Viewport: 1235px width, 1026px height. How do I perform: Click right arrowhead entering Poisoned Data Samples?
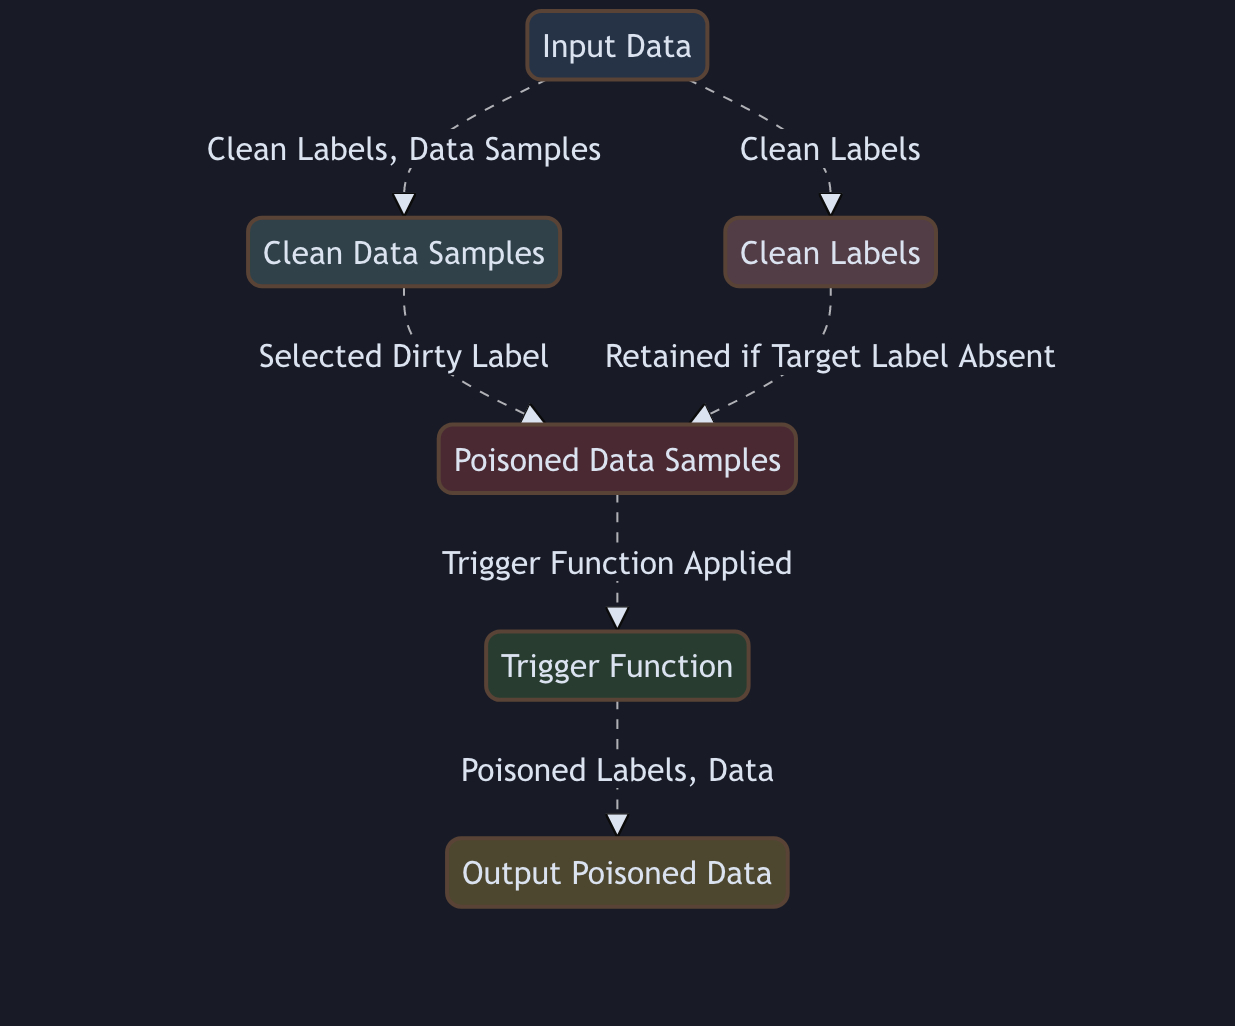click(x=702, y=415)
